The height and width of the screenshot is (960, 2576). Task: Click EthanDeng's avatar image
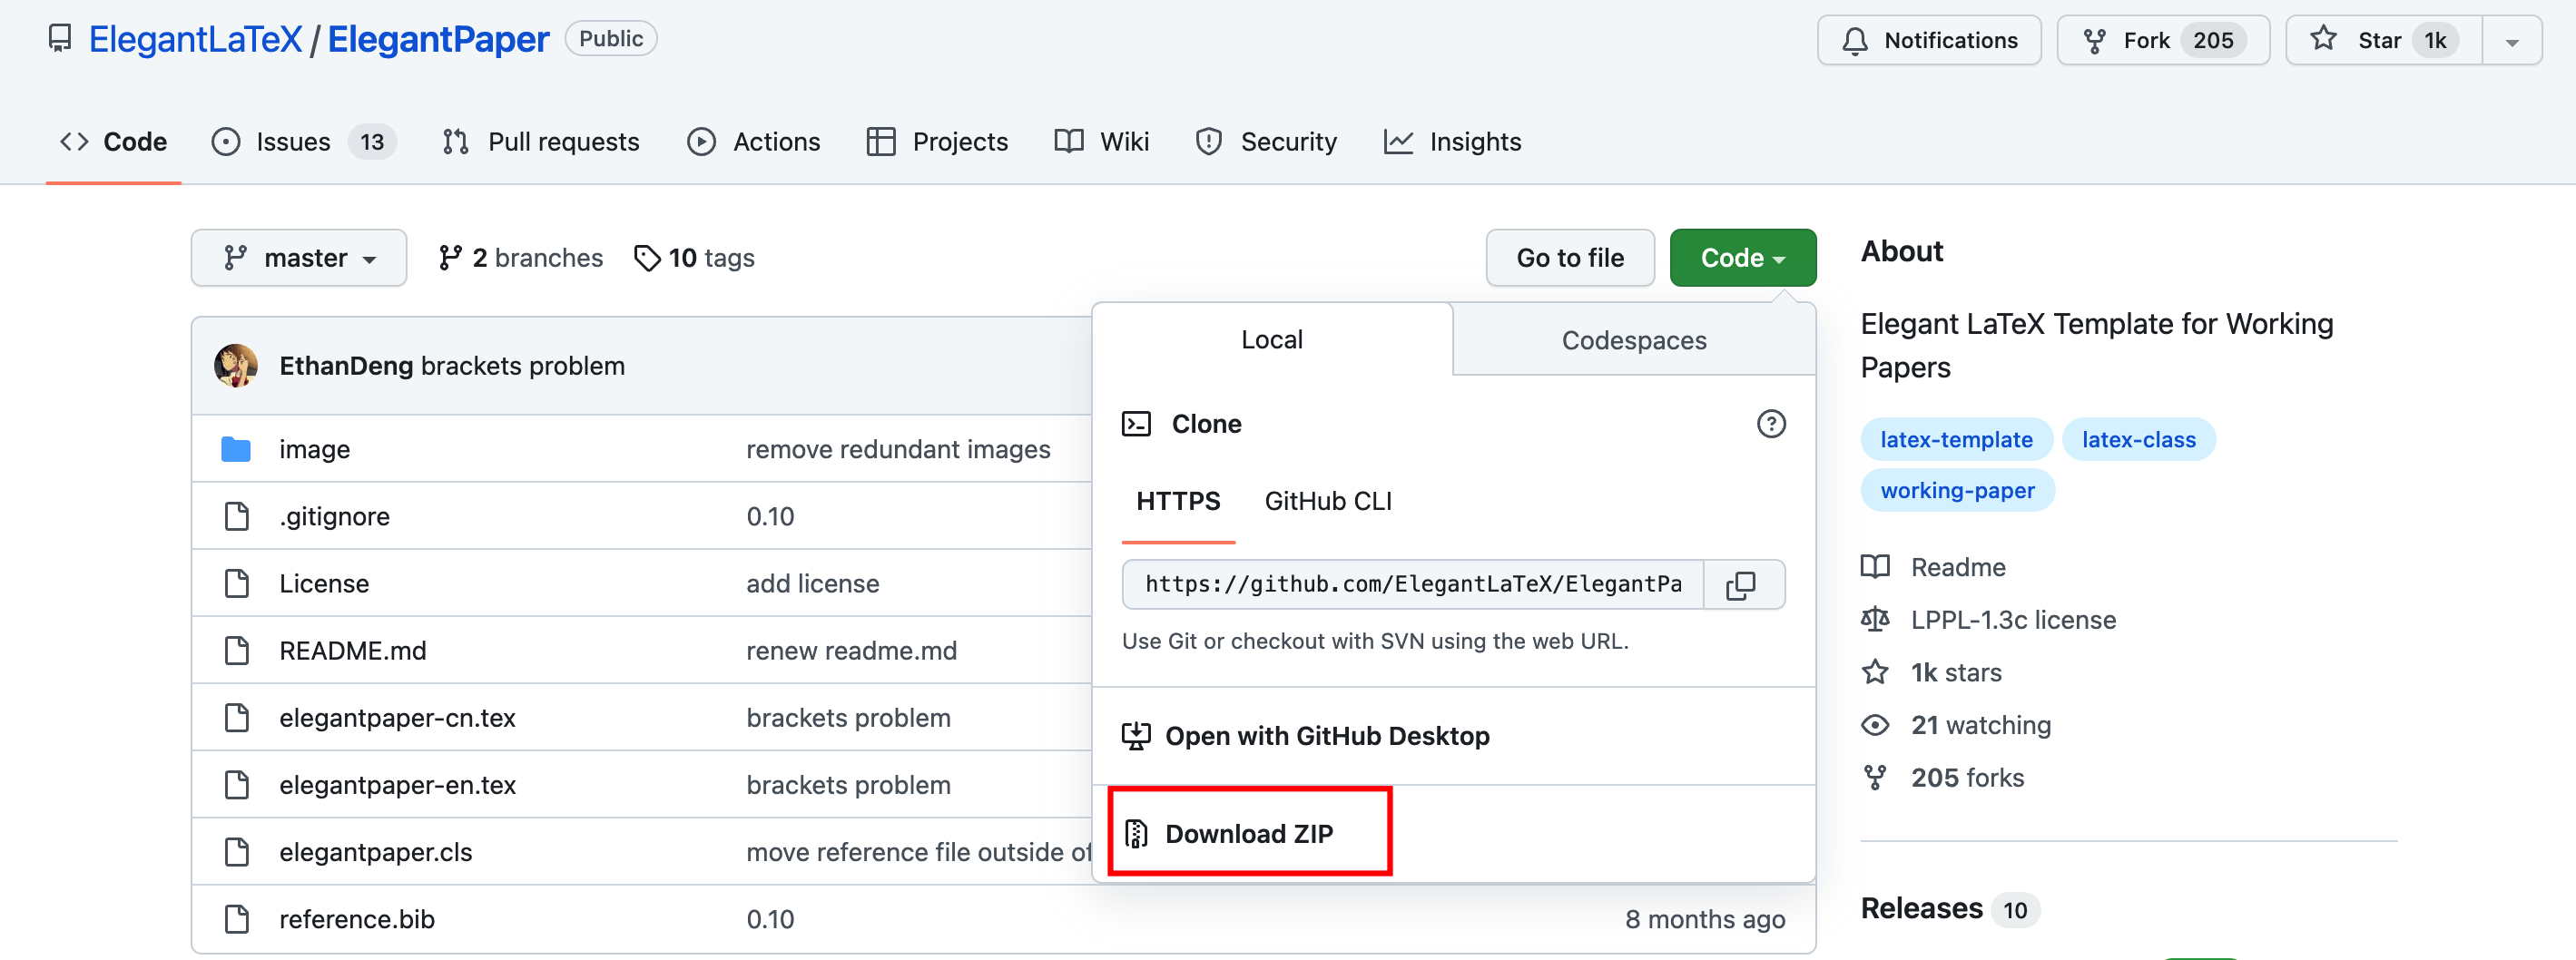pyautogui.click(x=236, y=366)
